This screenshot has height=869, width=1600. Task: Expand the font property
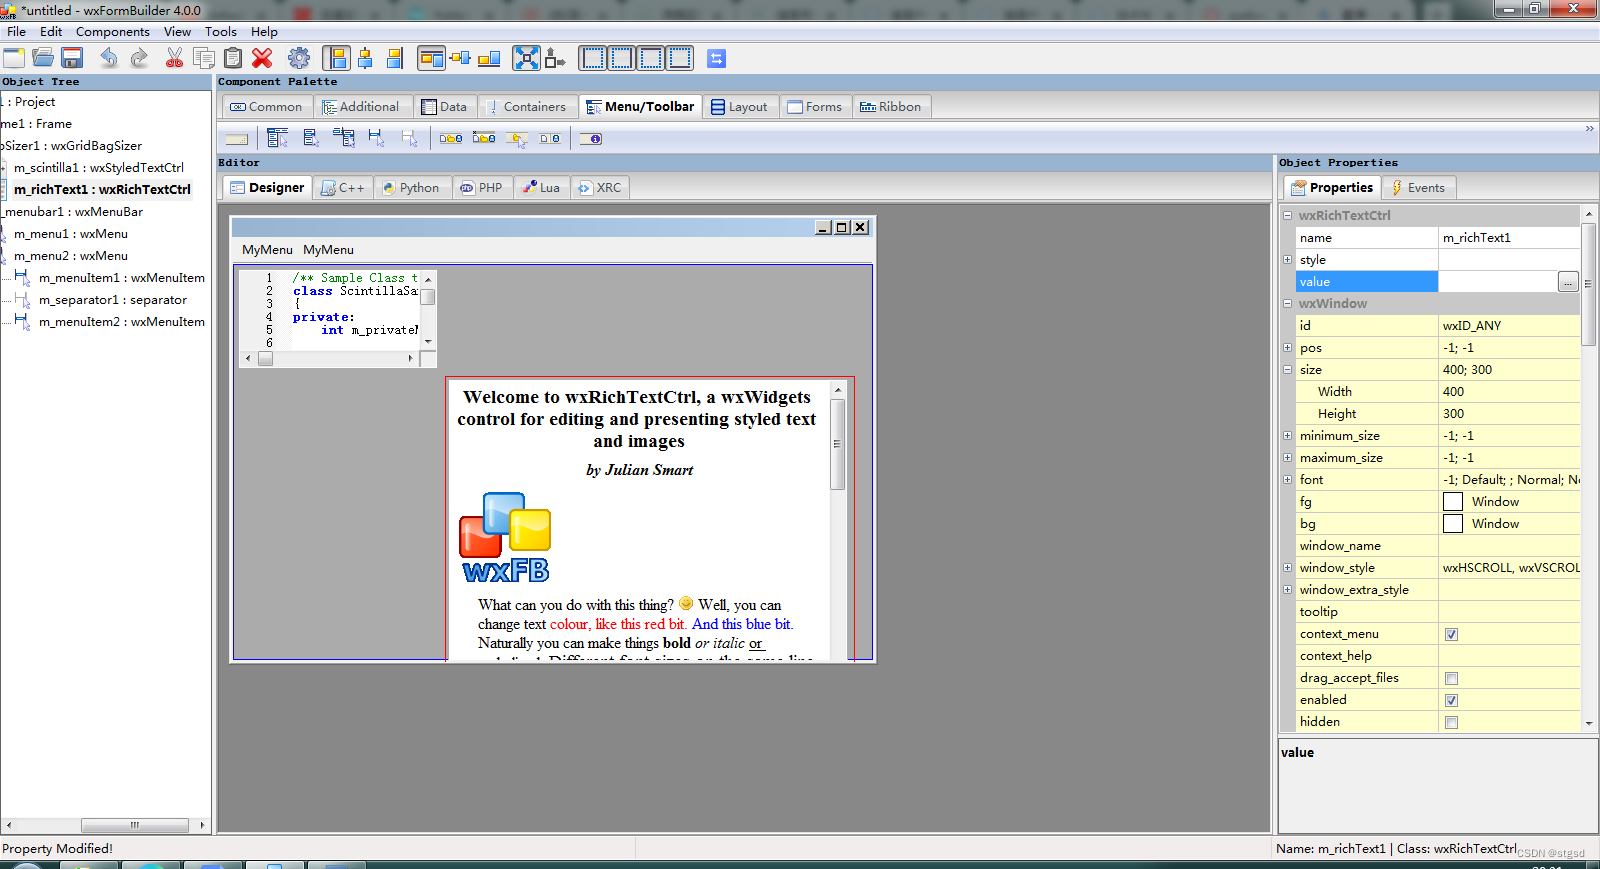pyautogui.click(x=1288, y=479)
